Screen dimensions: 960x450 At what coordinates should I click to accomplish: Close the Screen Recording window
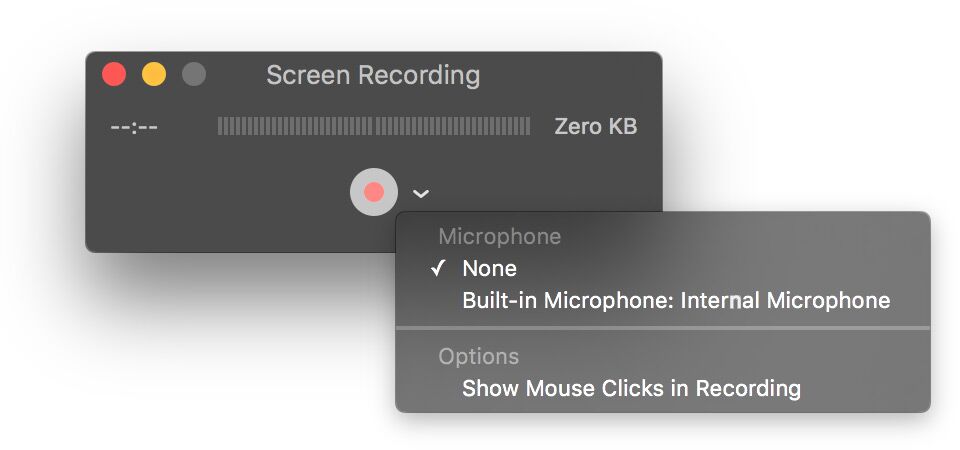pos(114,74)
